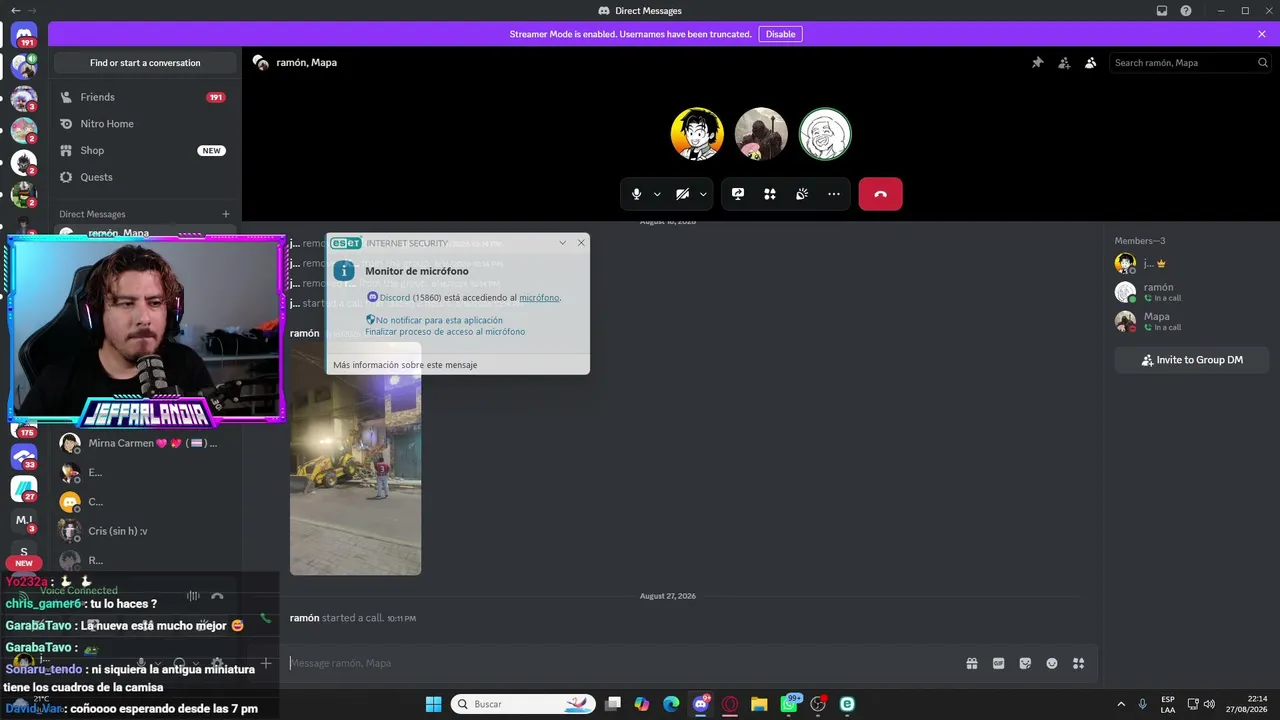The image size is (1280, 720).
Task: Mute the microphone in the call
Action: tap(636, 194)
